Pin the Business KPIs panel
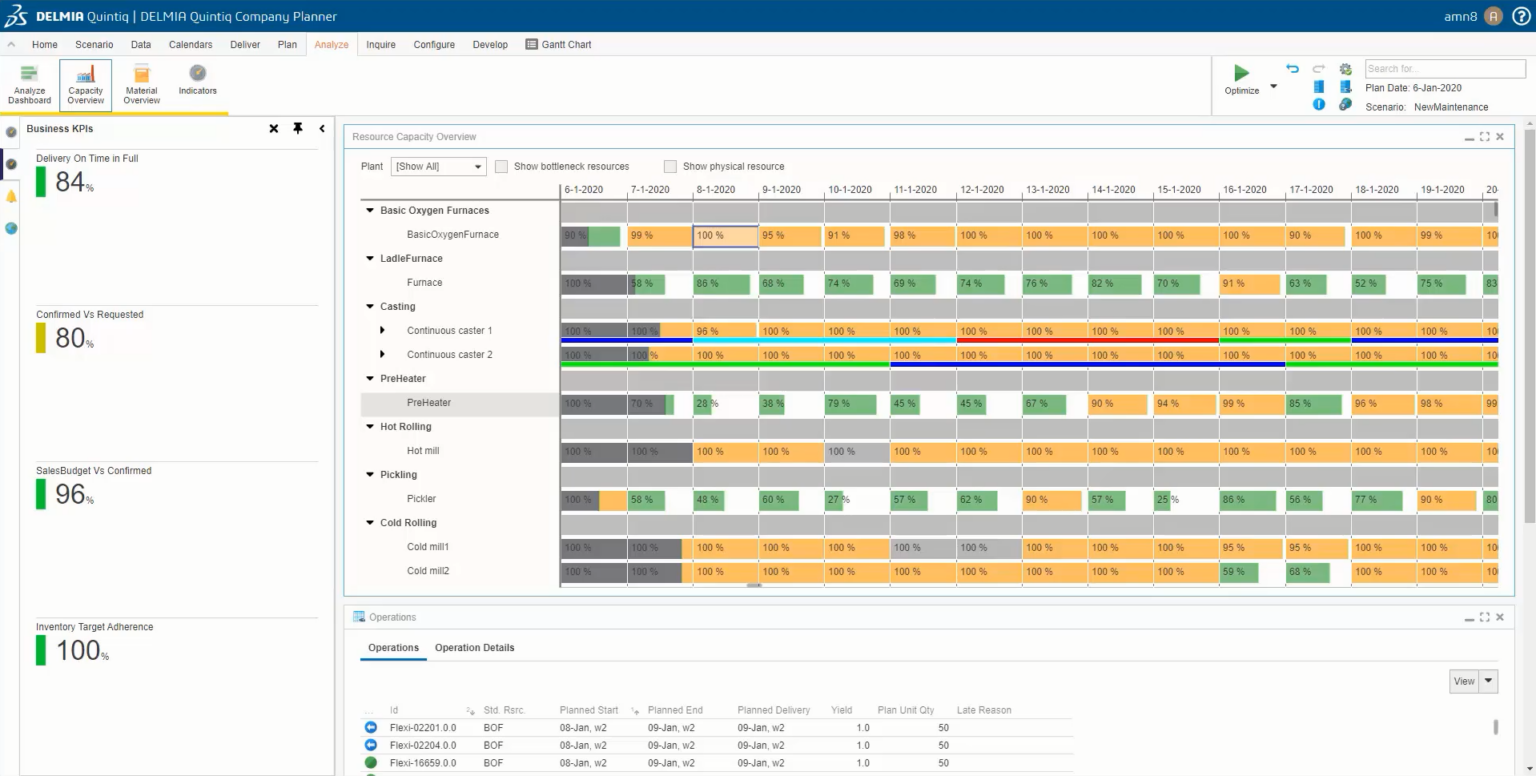The image size is (1536, 776). coord(297,128)
